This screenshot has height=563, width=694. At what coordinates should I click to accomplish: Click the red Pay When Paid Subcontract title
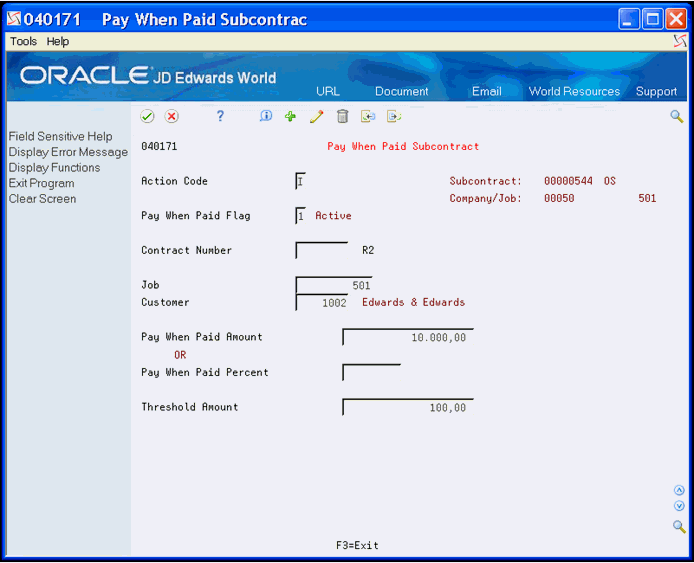pos(403,147)
